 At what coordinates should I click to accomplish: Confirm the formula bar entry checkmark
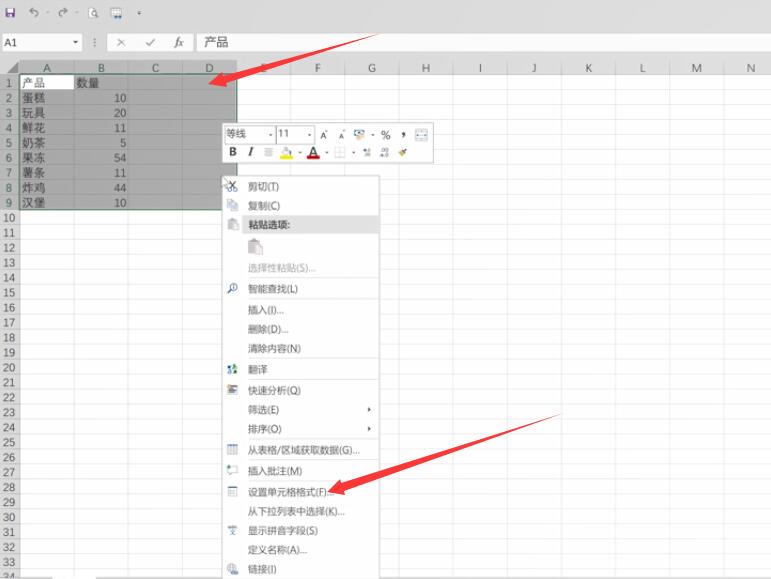click(150, 43)
